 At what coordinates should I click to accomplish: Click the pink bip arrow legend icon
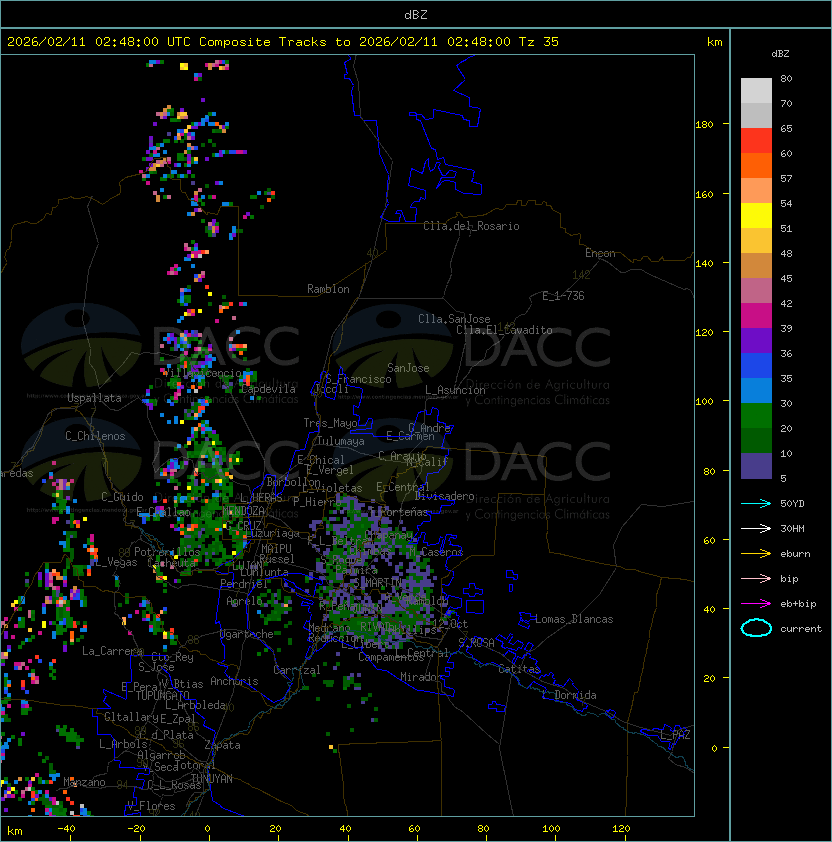[756, 578]
